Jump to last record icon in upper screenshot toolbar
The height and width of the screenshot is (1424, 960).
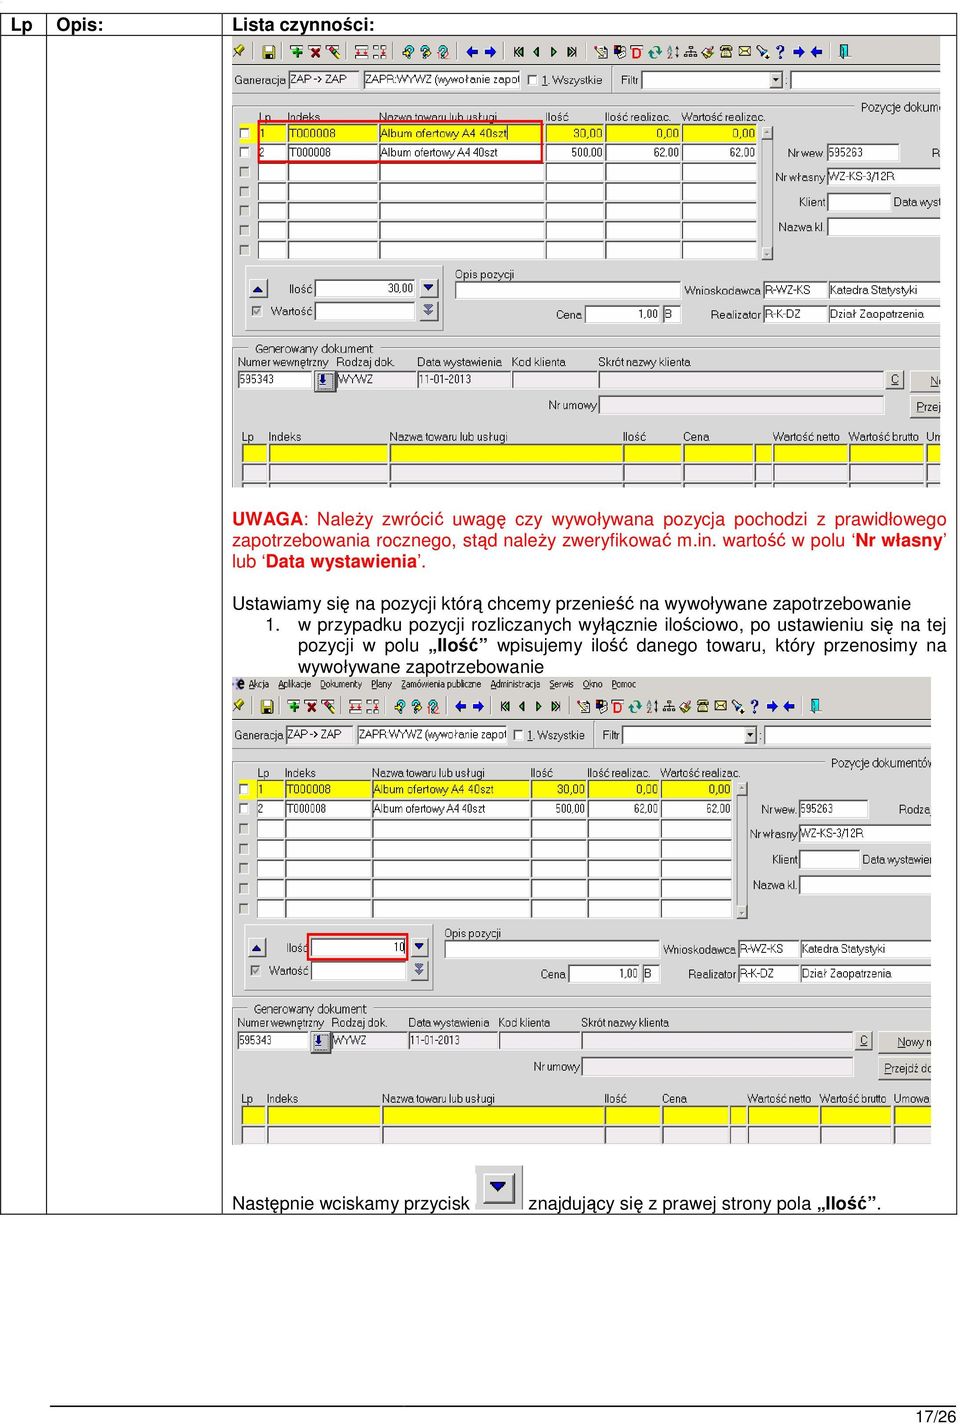pos(571,52)
